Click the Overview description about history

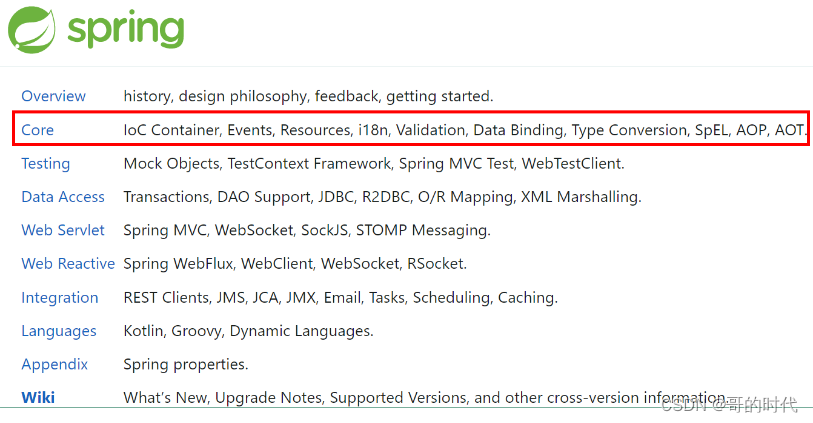(308, 96)
